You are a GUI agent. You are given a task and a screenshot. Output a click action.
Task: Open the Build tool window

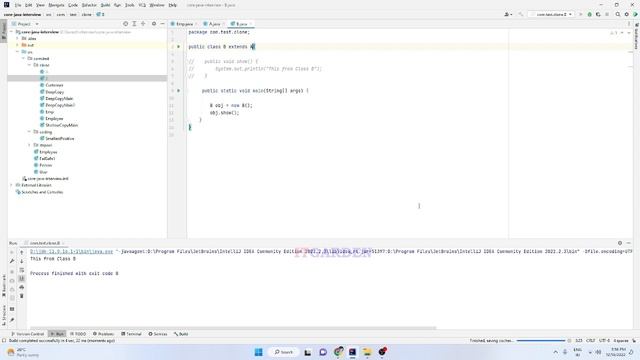click(181, 334)
